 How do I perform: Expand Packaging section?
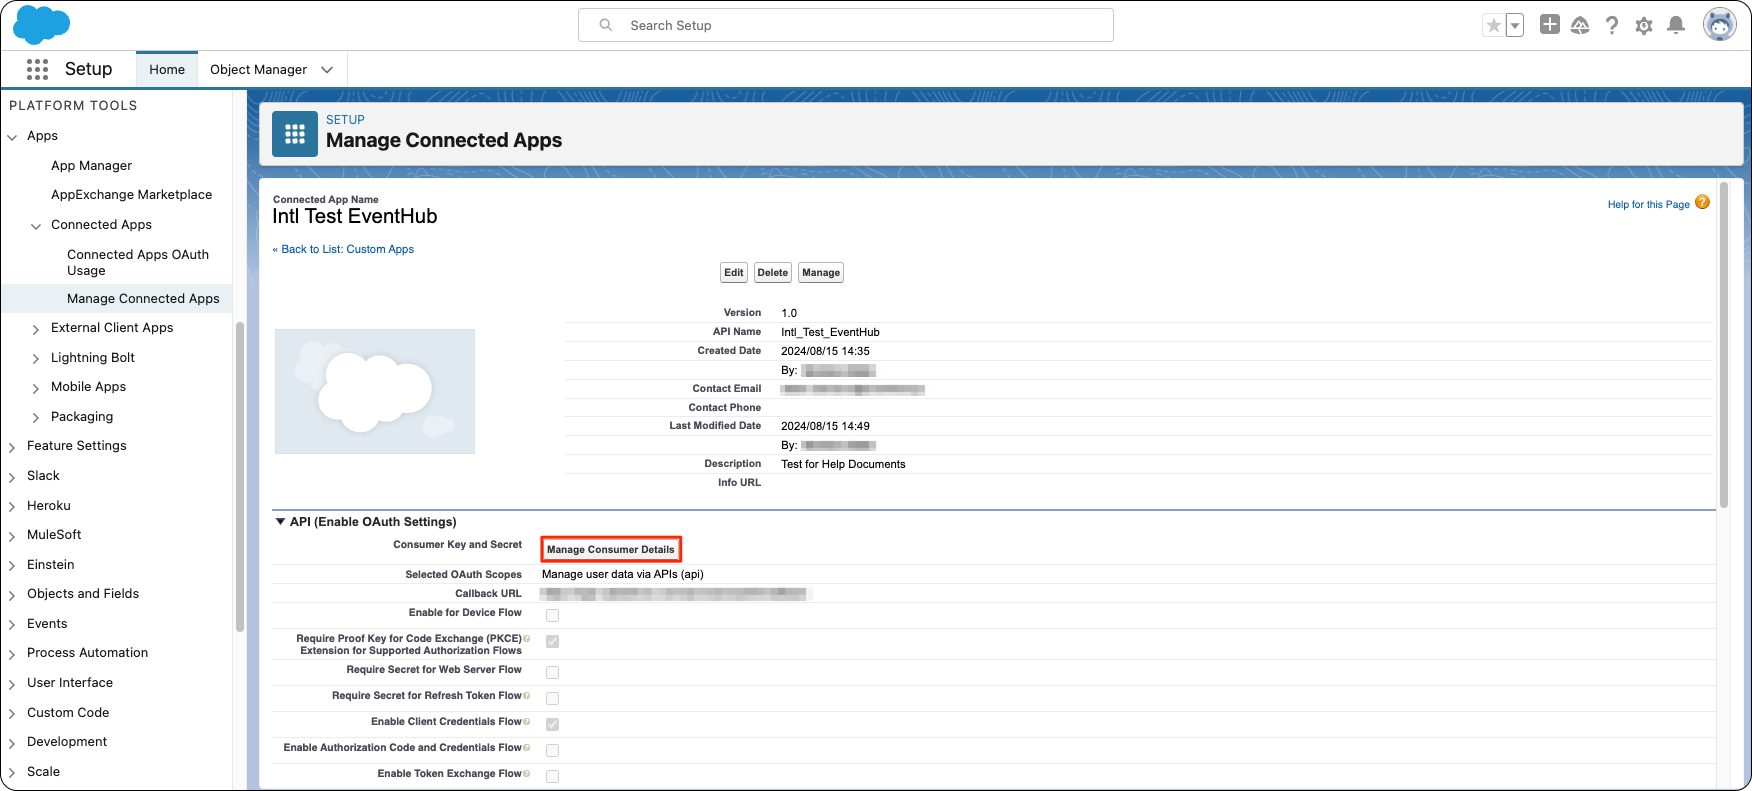(36, 418)
